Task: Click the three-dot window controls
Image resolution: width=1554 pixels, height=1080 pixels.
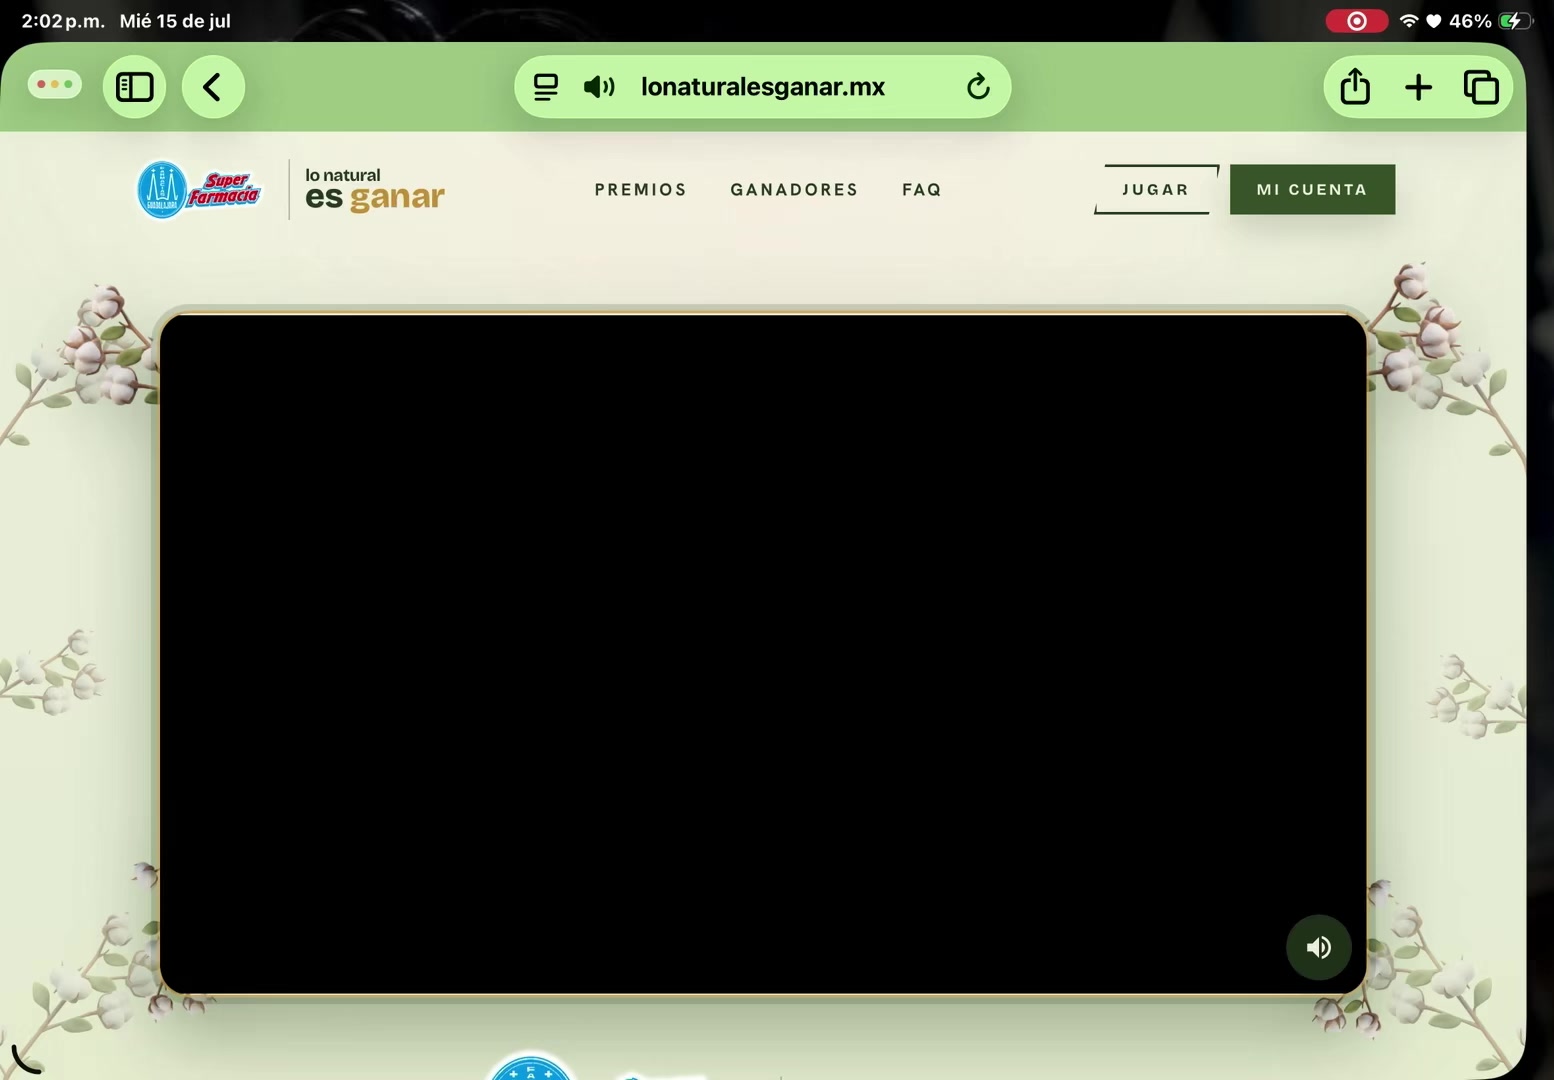Action: click(55, 84)
